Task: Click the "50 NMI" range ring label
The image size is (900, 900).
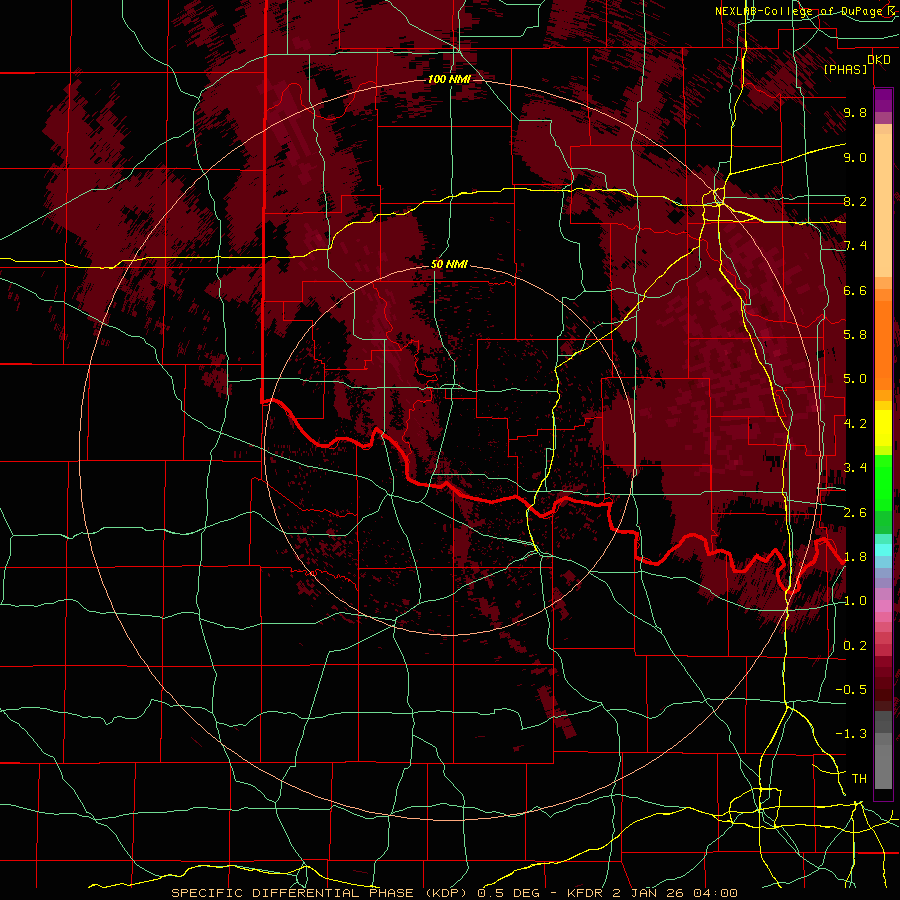Action: point(449,264)
